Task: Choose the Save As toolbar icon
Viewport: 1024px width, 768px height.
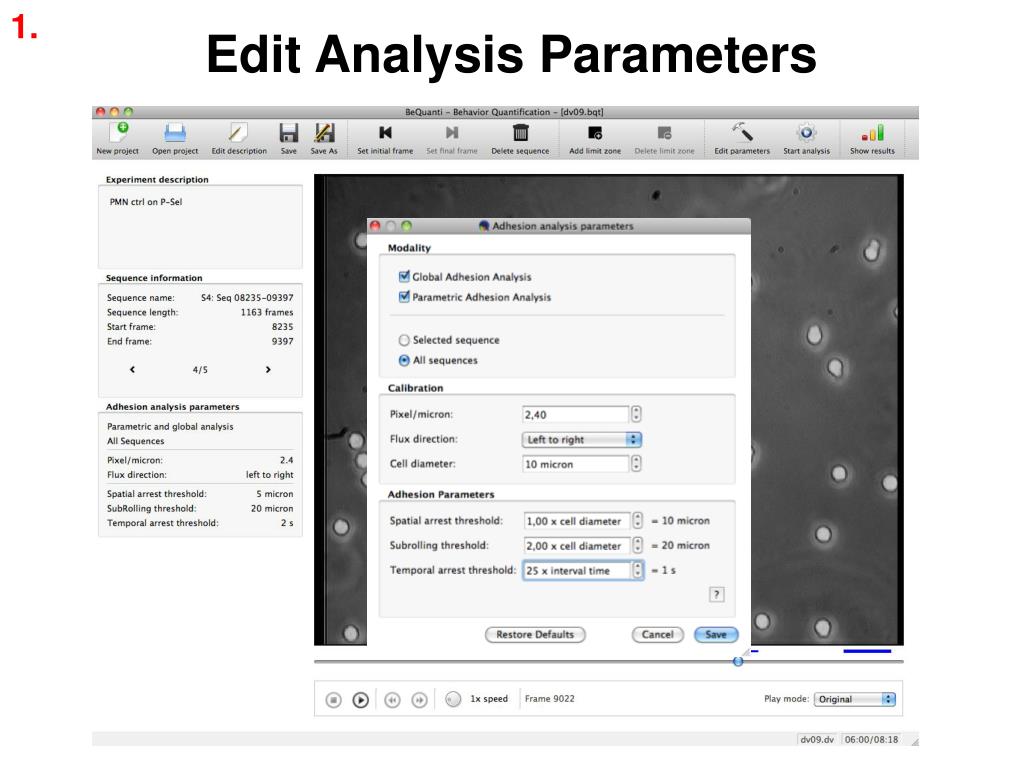Action: 324,133
